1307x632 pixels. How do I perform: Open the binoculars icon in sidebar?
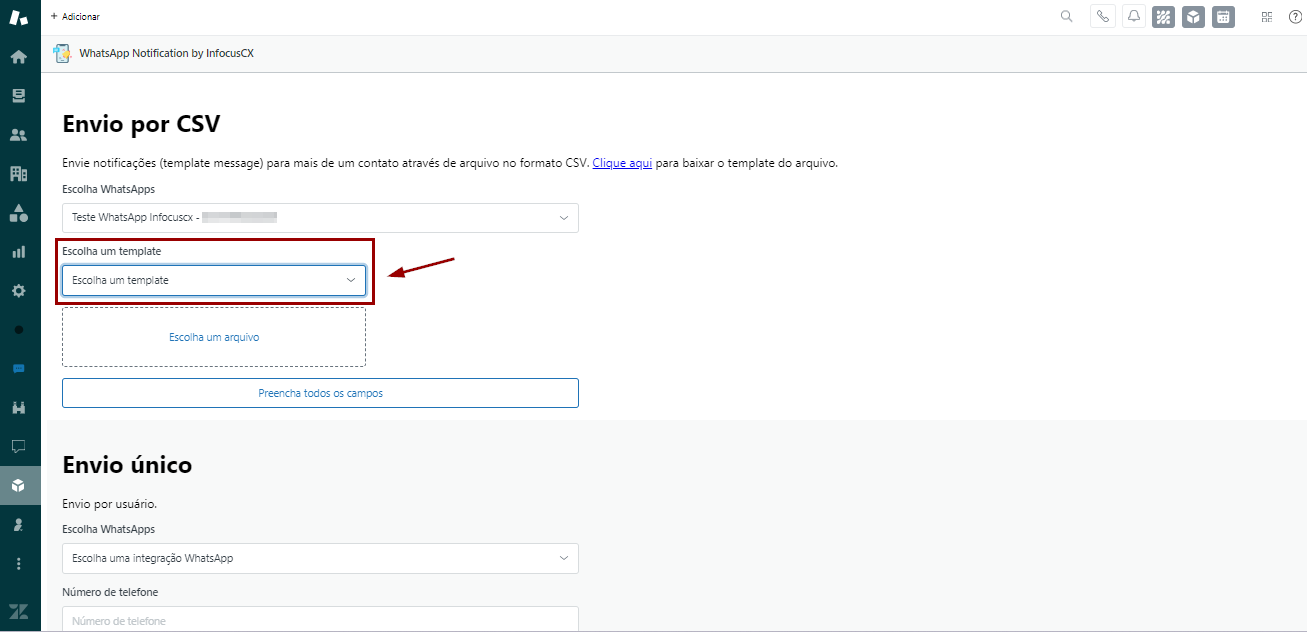tap(18, 408)
